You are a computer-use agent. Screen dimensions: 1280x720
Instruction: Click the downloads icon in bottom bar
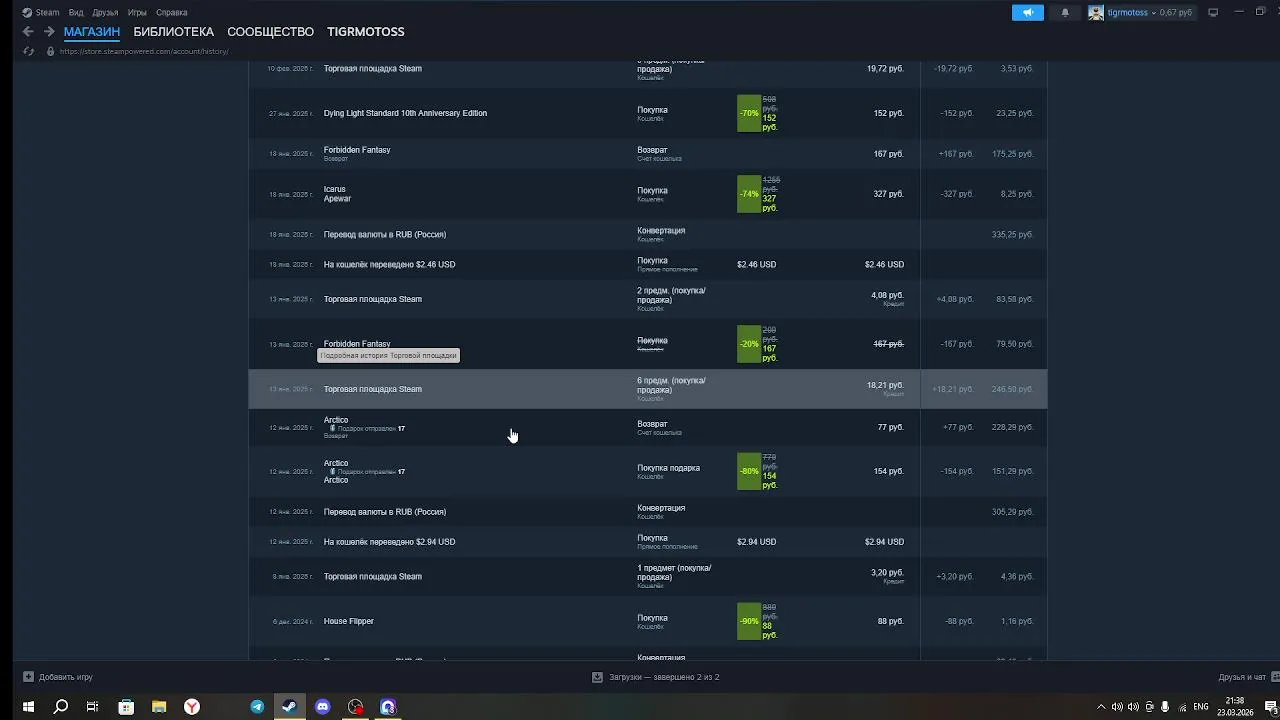597,677
